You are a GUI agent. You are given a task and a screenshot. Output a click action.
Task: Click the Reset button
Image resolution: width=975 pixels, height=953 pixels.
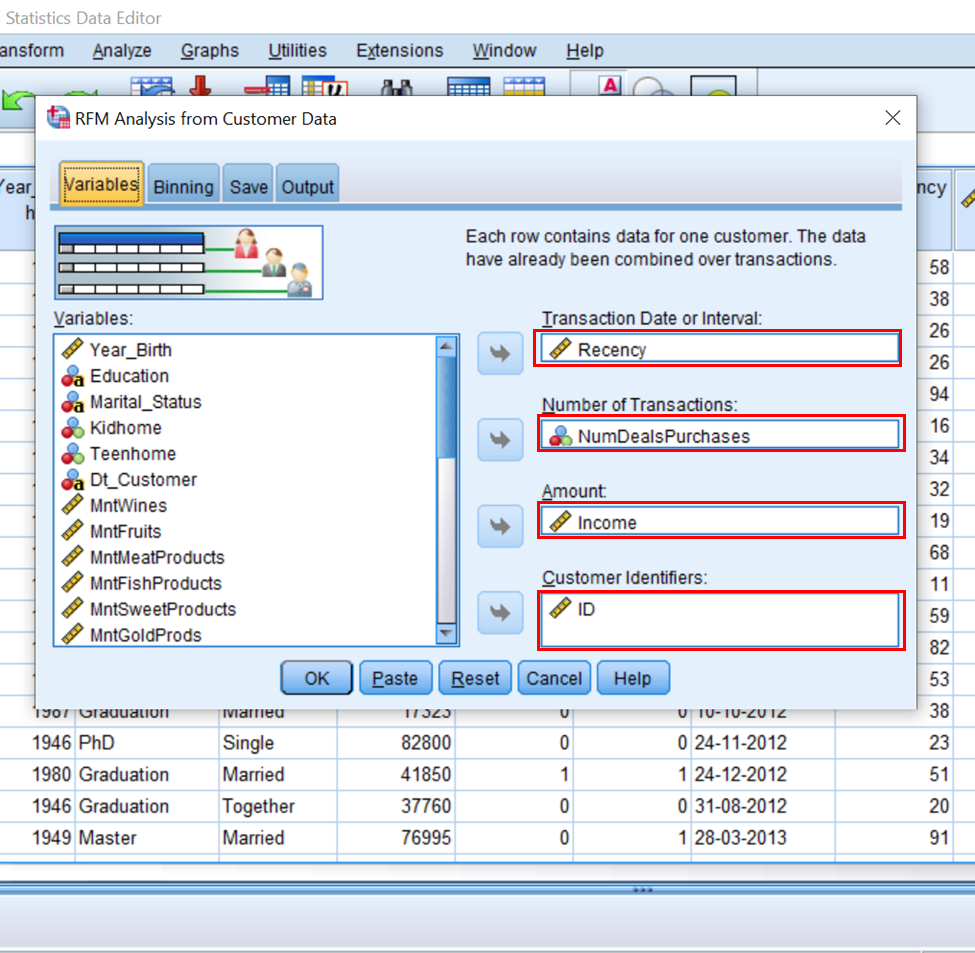(475, 679)
